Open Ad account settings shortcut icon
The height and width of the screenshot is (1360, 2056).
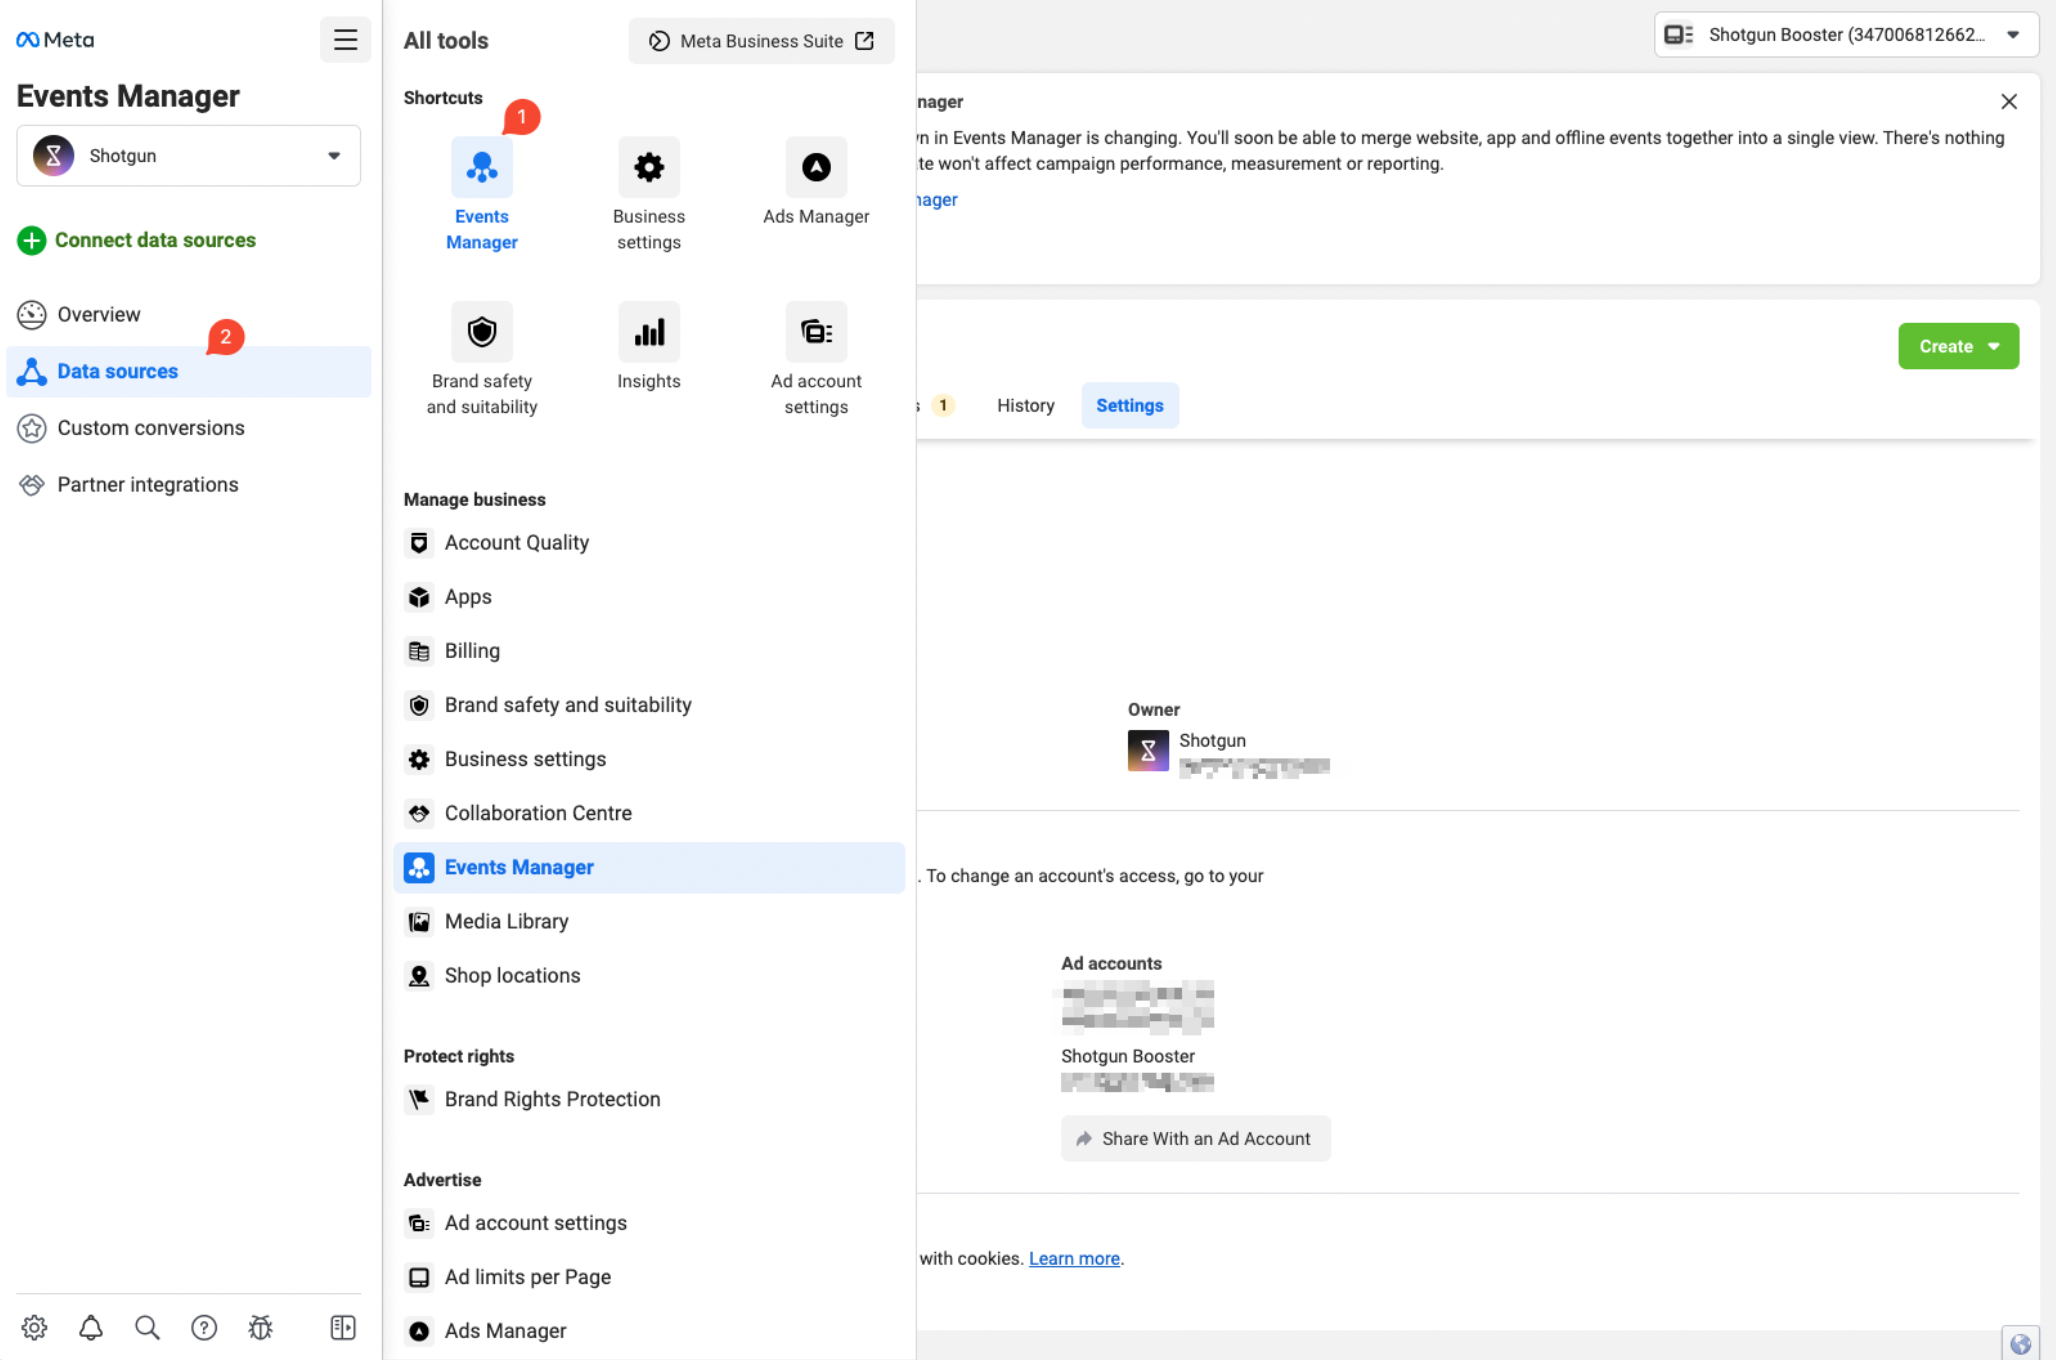coord(816,332)
